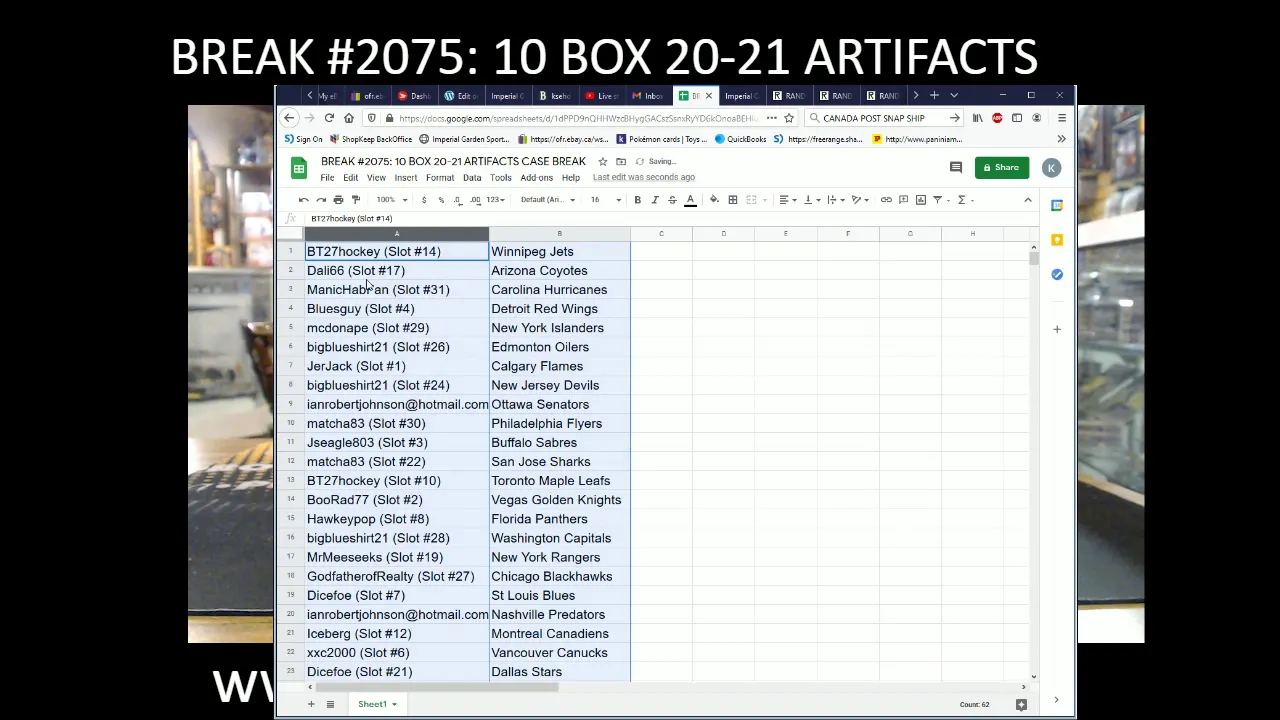
Task: Open the Add-ons menu
Action: (536, 178)
